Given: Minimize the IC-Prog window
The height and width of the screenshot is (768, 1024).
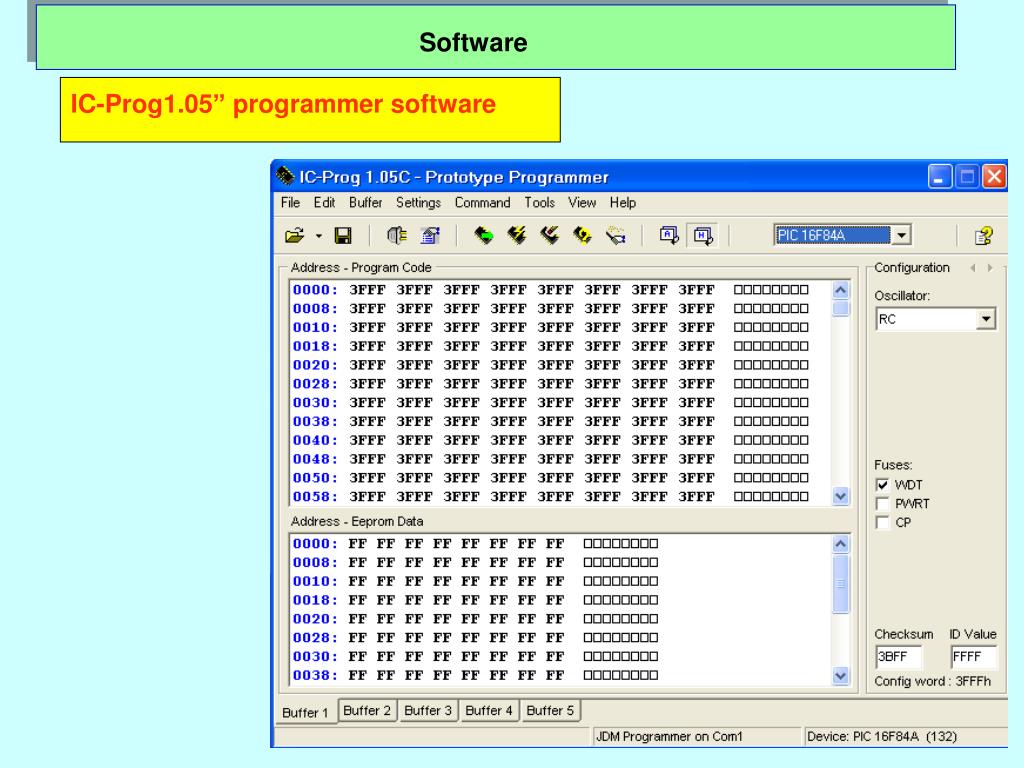Looking at the screenshot, I should [939, 176].
